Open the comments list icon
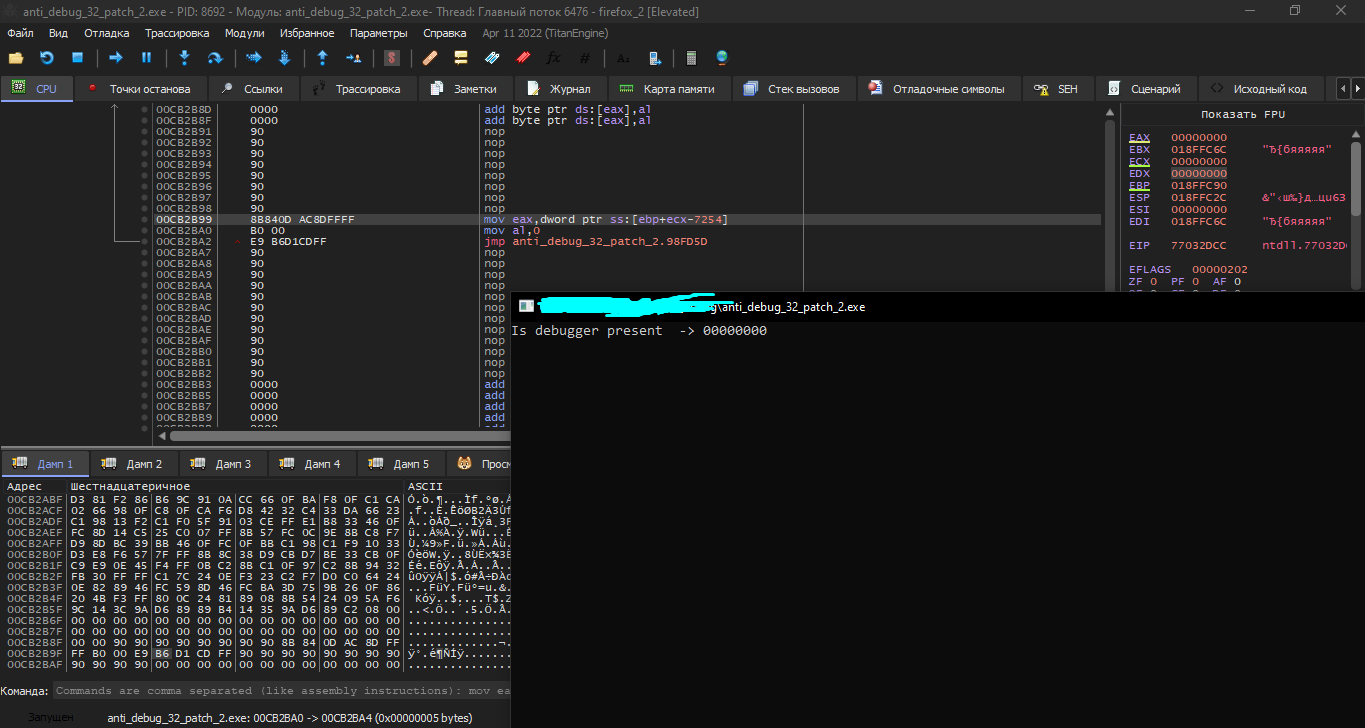The image size is (1365, 728). tap(460, 58)
